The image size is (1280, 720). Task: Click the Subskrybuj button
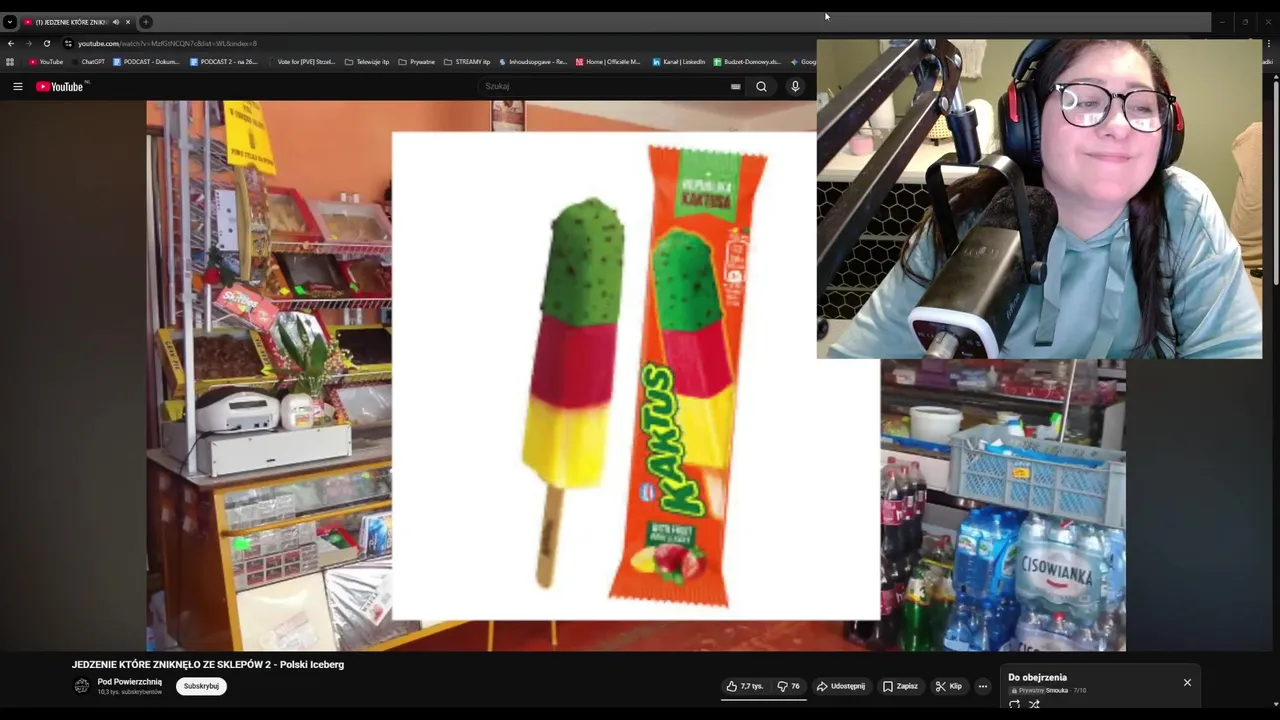(x=201, y=686)
